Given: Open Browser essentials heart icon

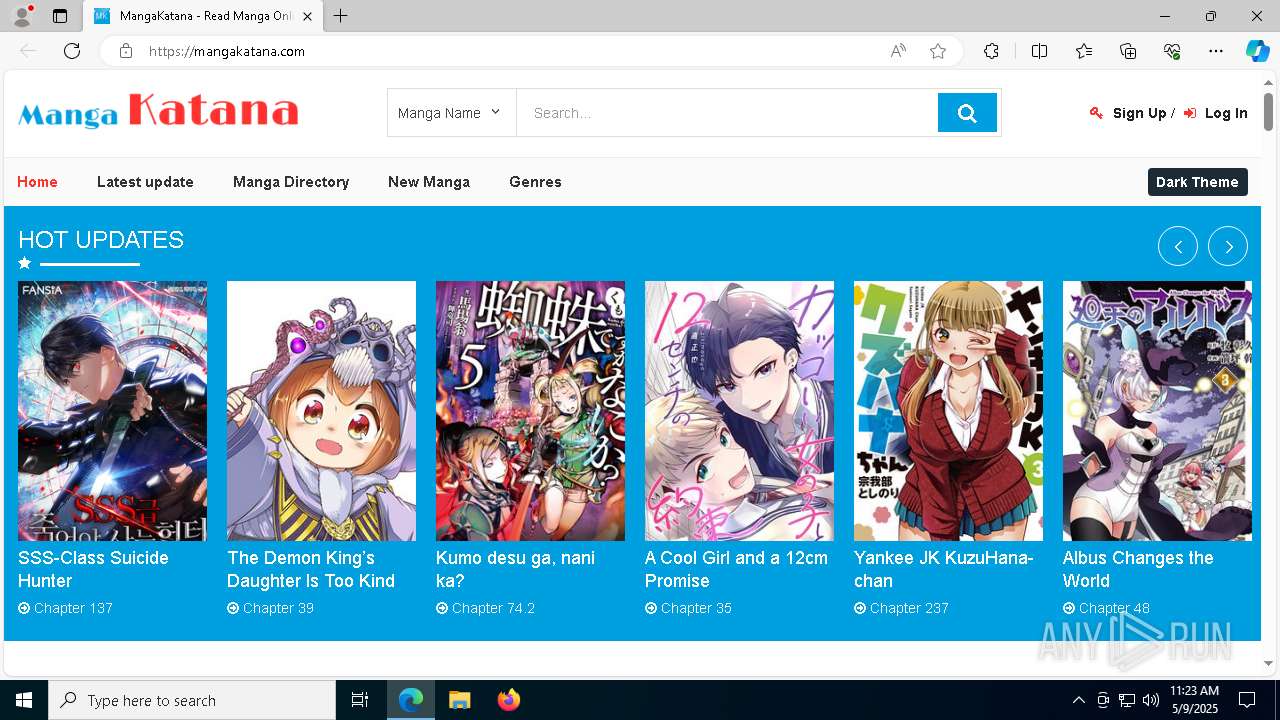Looking at the screenshot, I should (1172, 51).
